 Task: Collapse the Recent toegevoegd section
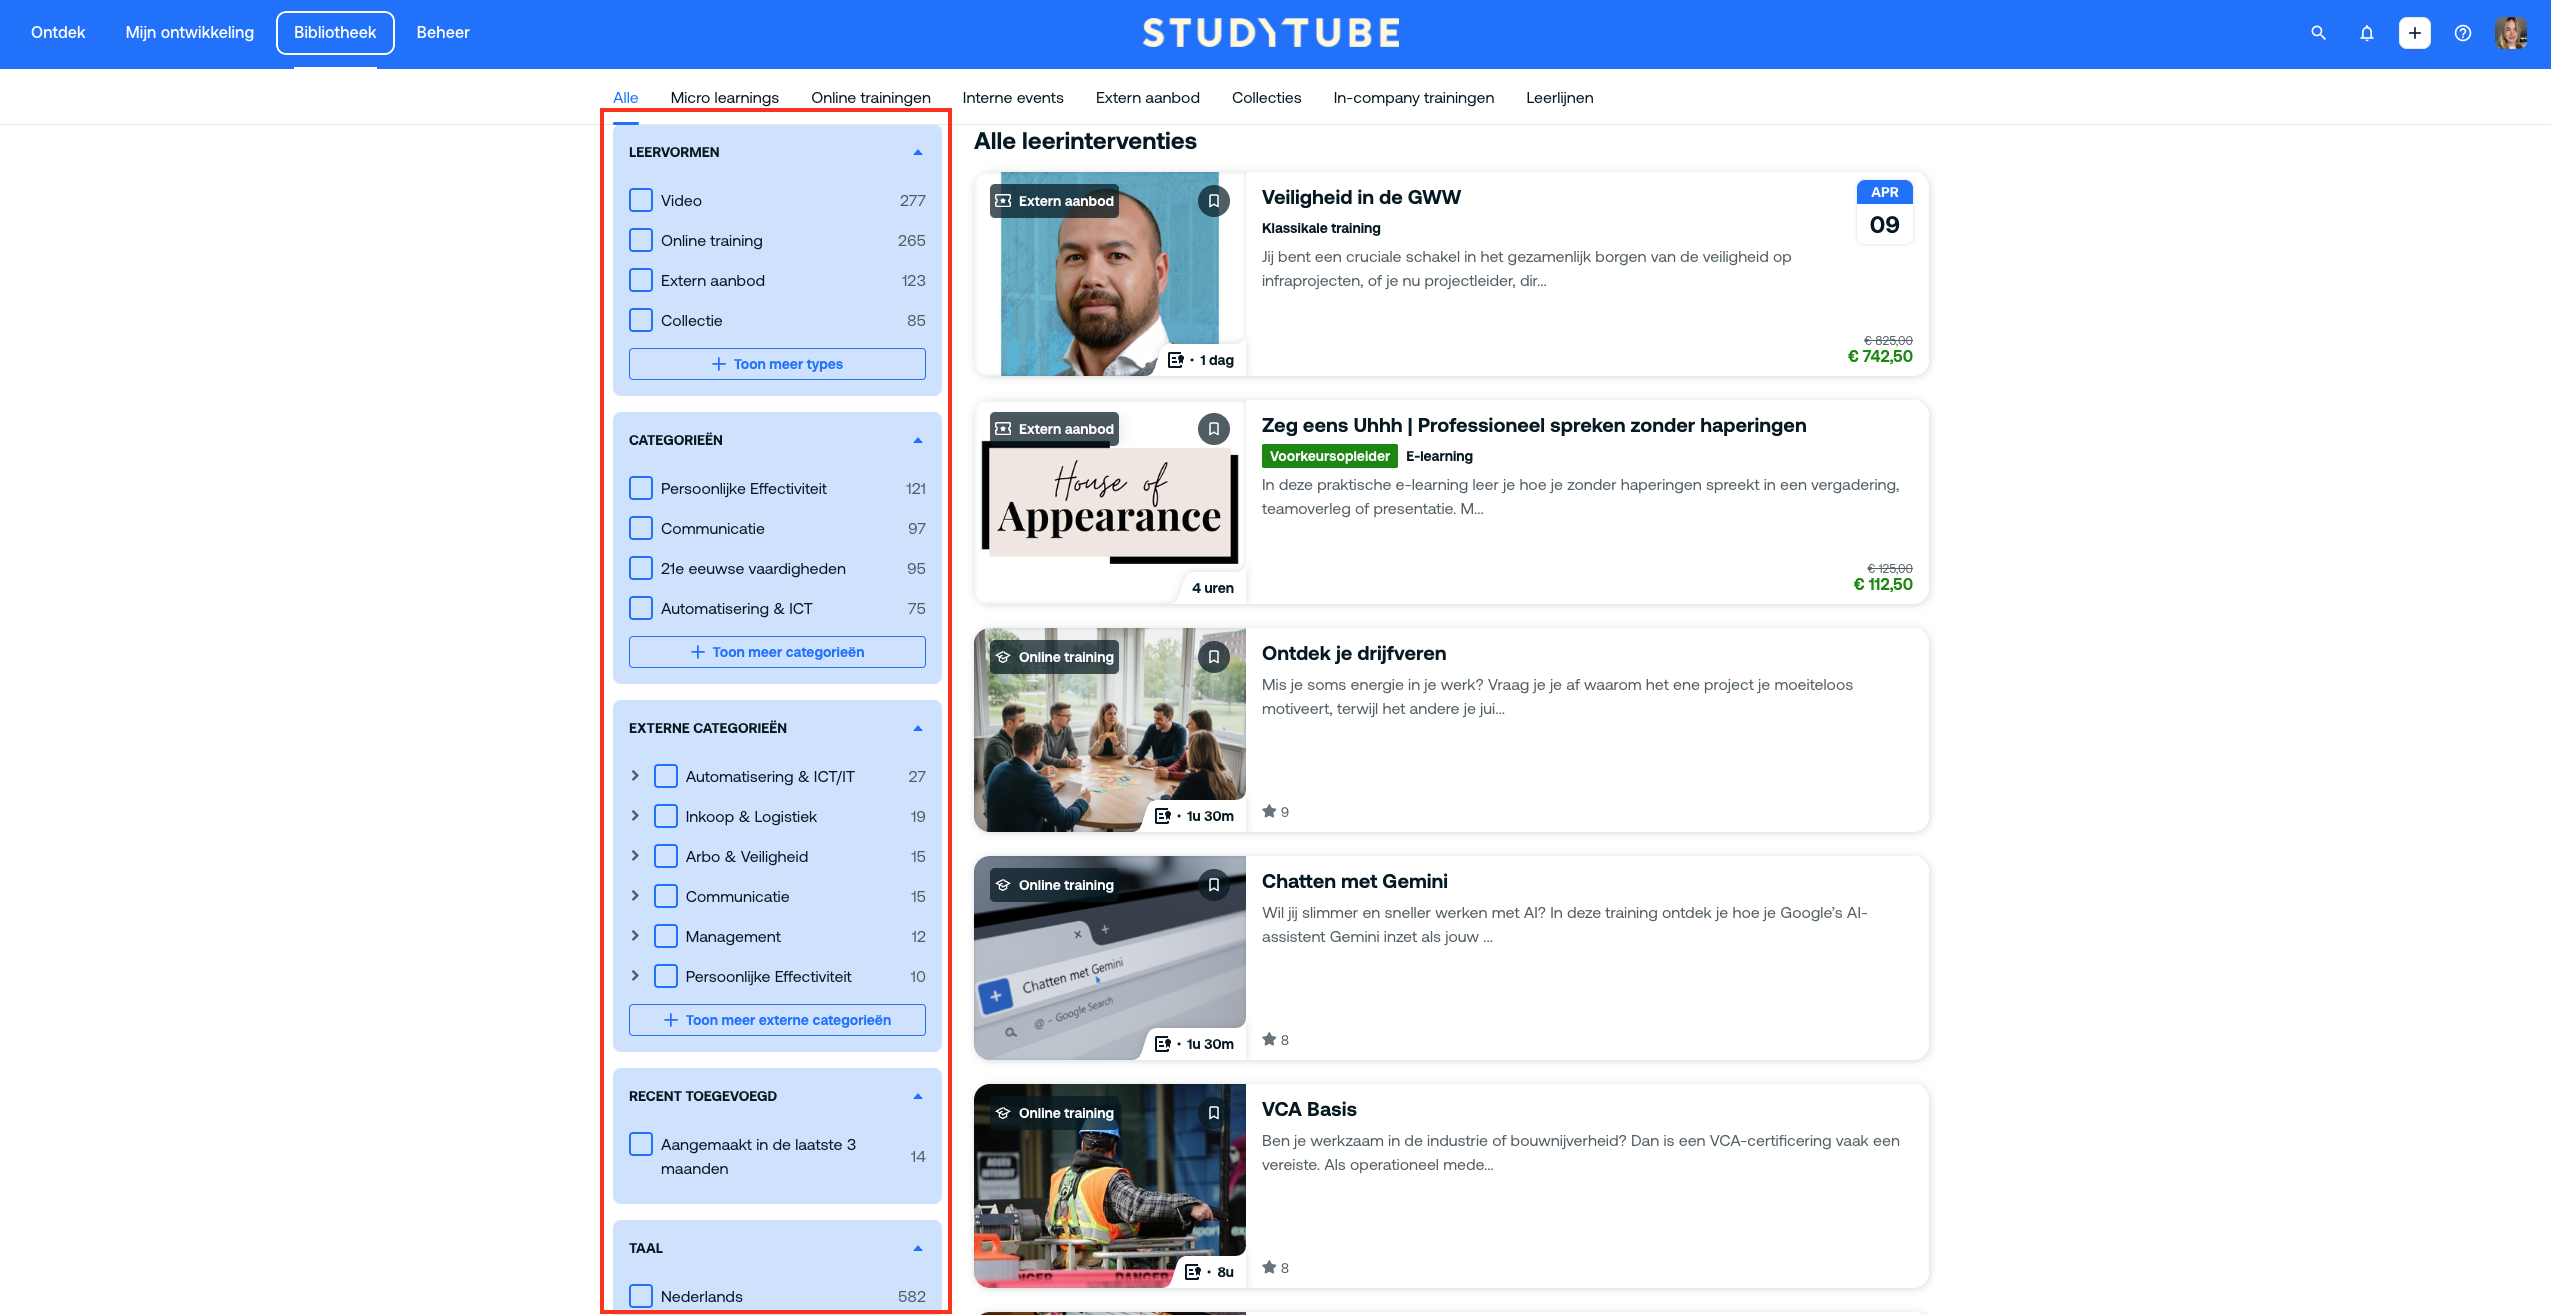[x=917, y=1096]
